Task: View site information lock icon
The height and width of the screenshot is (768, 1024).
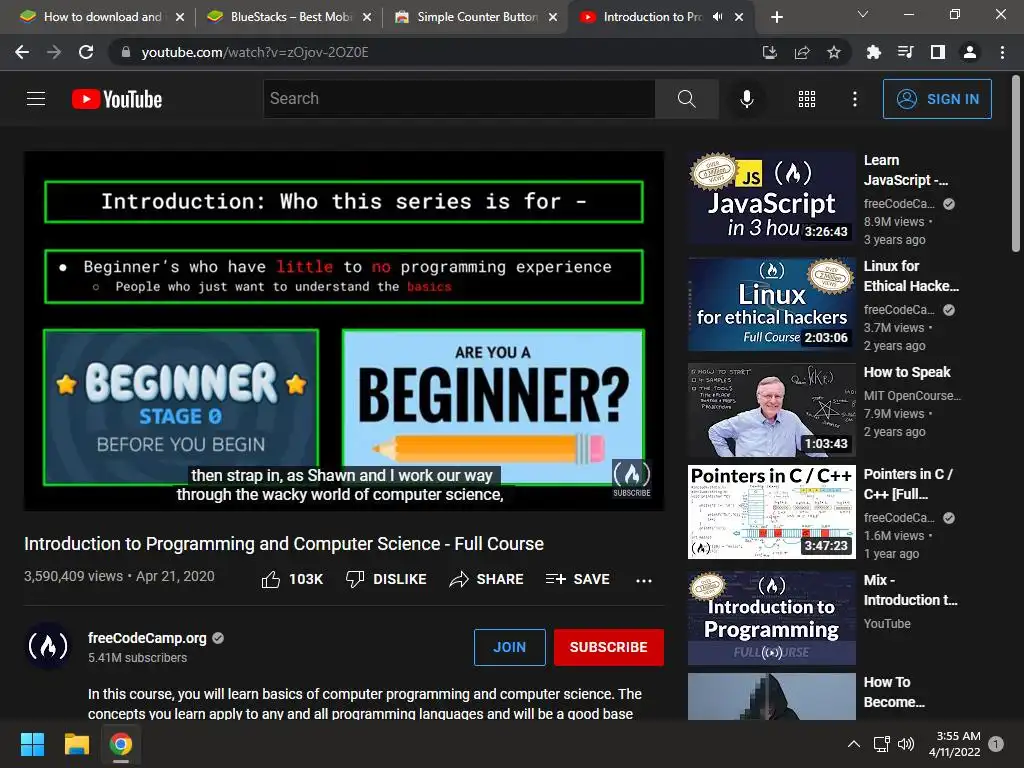Action: pos(126,52)
